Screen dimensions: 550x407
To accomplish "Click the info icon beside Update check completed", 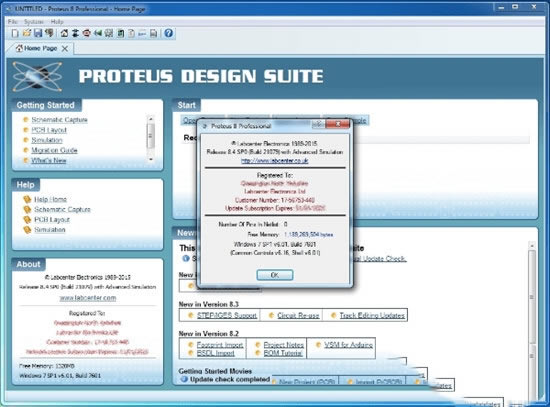I will click(x=184, y=379).
